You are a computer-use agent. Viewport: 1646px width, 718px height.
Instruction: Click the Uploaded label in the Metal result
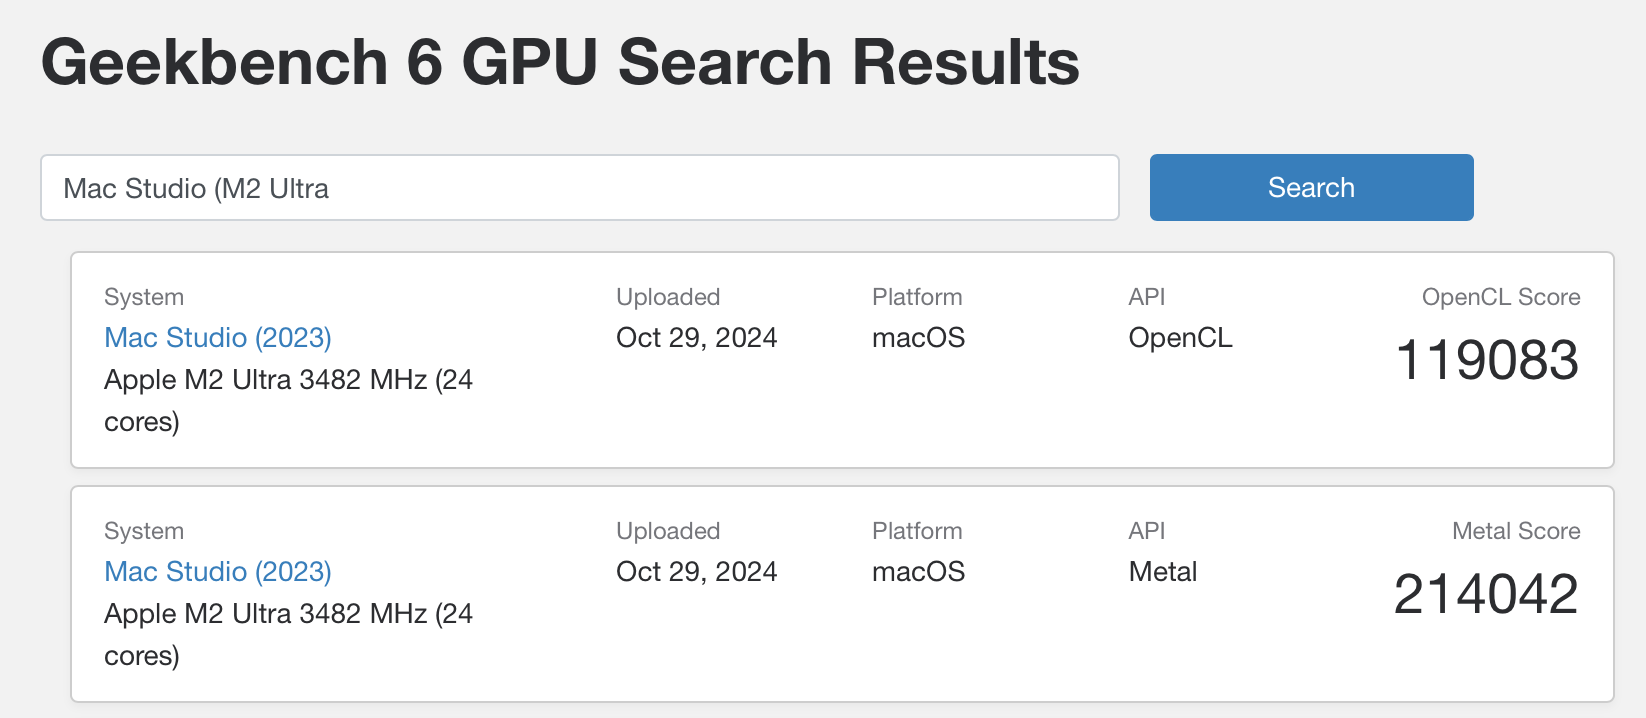pos(668,531)
